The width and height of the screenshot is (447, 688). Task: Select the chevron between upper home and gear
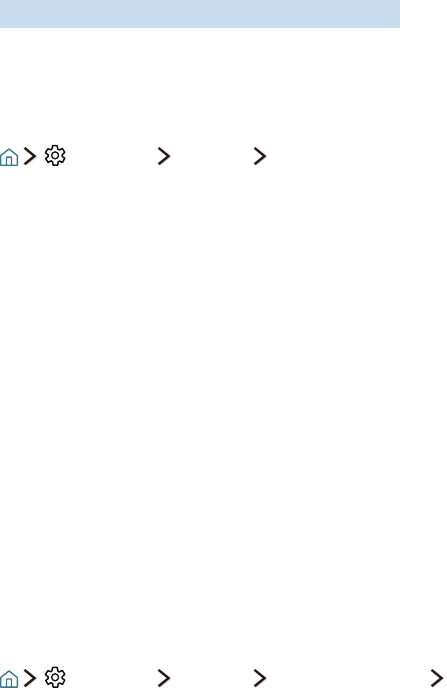(30, 156)
